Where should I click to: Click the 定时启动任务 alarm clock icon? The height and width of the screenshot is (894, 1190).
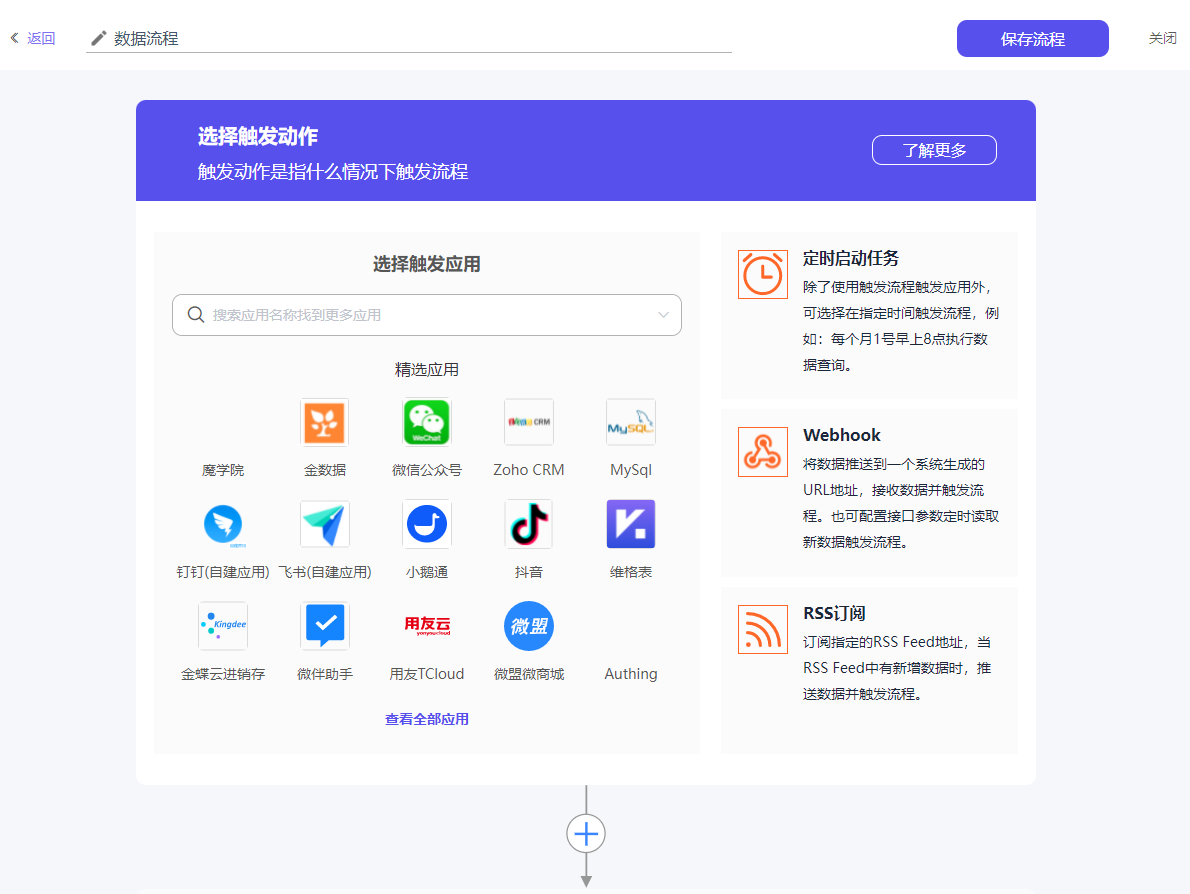coord(763,274)
